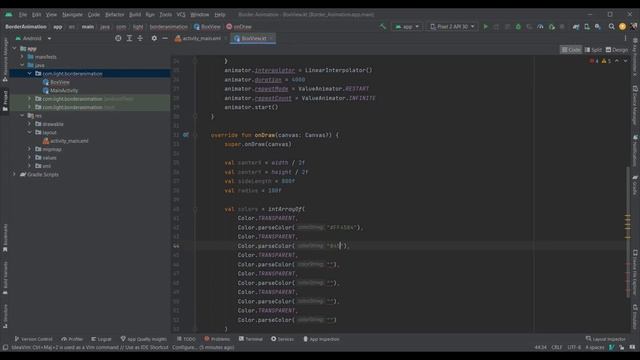The width and height of the screenshot is (640, 360).
Task: Switch the editor to Split view mode
Action: pos(593,49)
